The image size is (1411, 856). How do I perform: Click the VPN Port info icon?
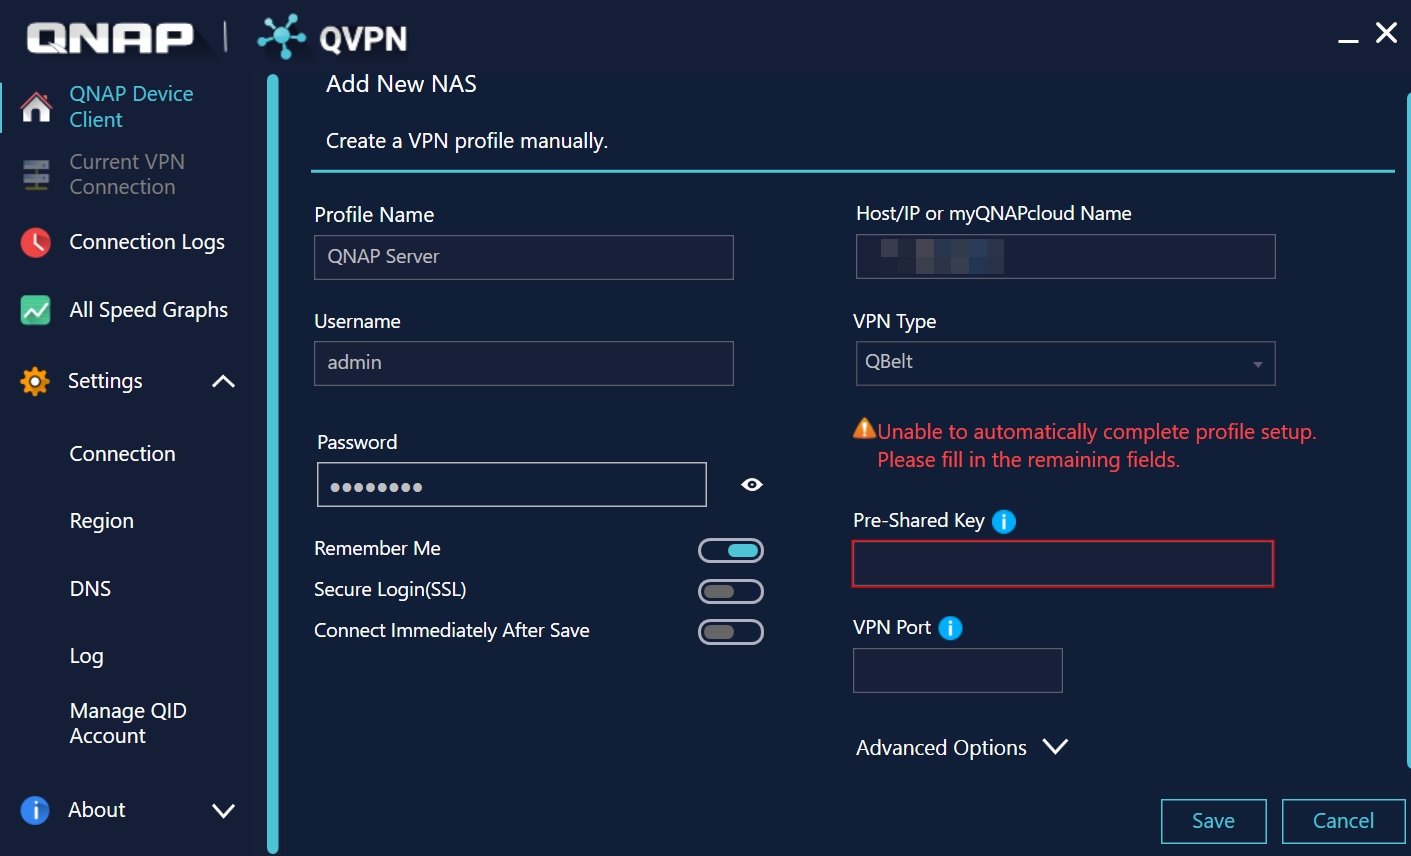coord(950,628)
